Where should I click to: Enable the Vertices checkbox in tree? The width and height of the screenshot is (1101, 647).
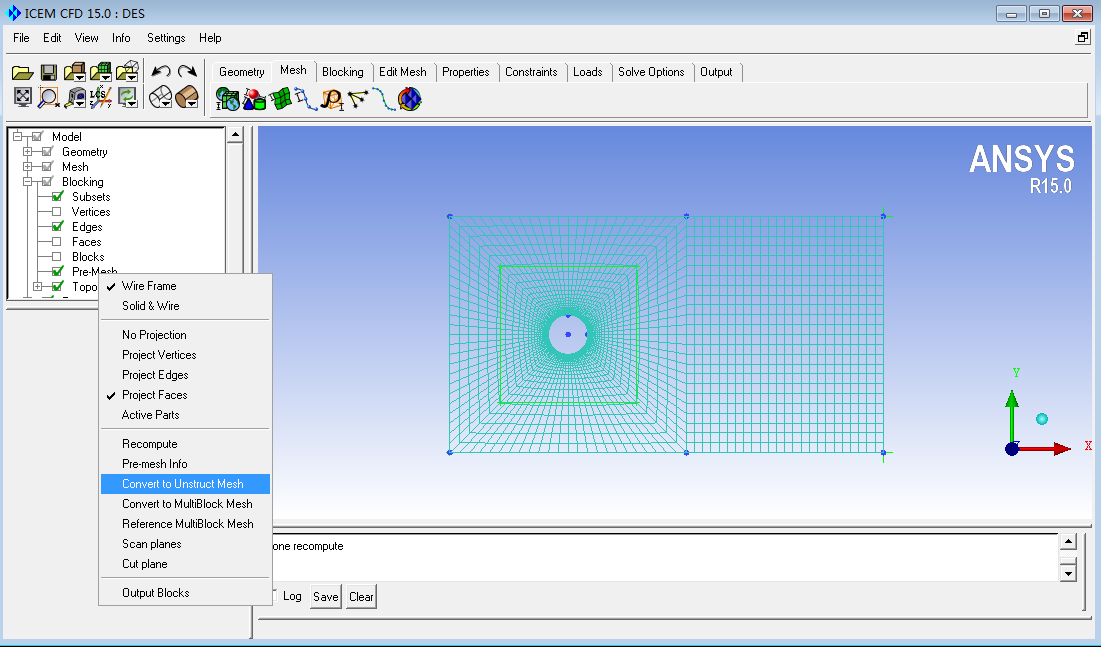pyautogui.click(x=57, y=212)
